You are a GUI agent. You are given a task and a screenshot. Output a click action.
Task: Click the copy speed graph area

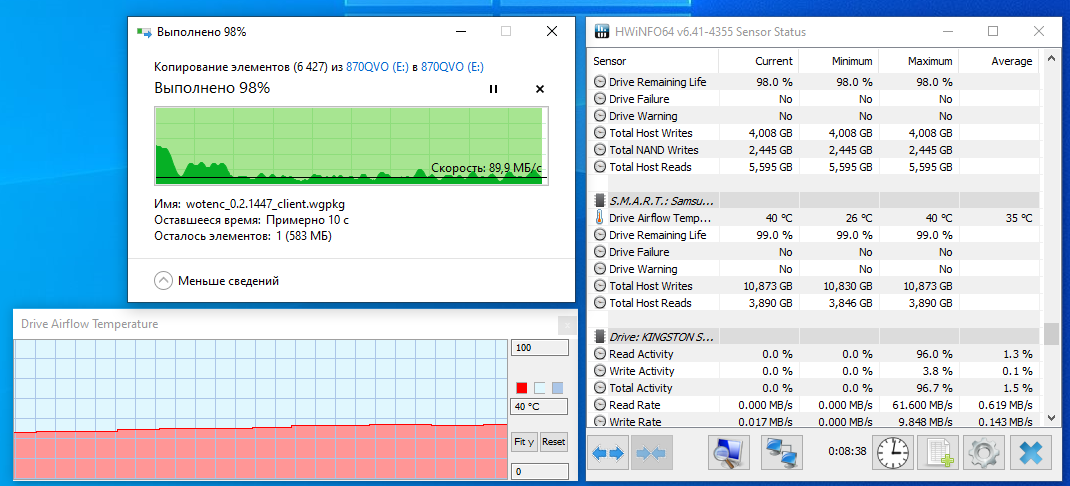coord(351,145)
